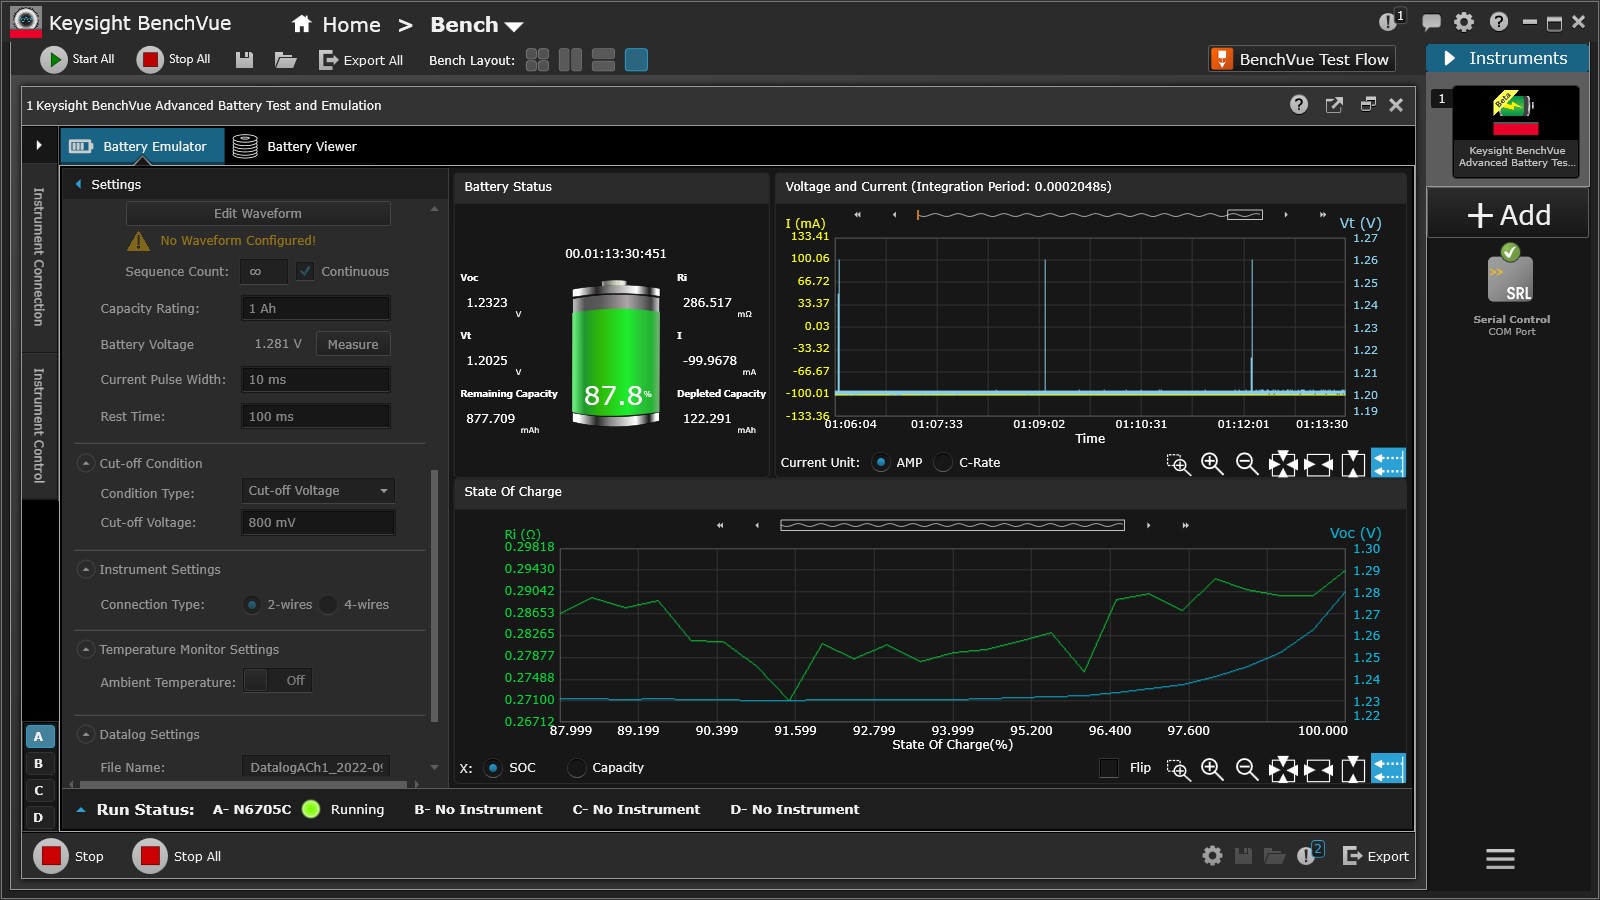Collapse the Instrument Settings section
This screenshot has height=900, width=1600.
click(x=86, y=569)
